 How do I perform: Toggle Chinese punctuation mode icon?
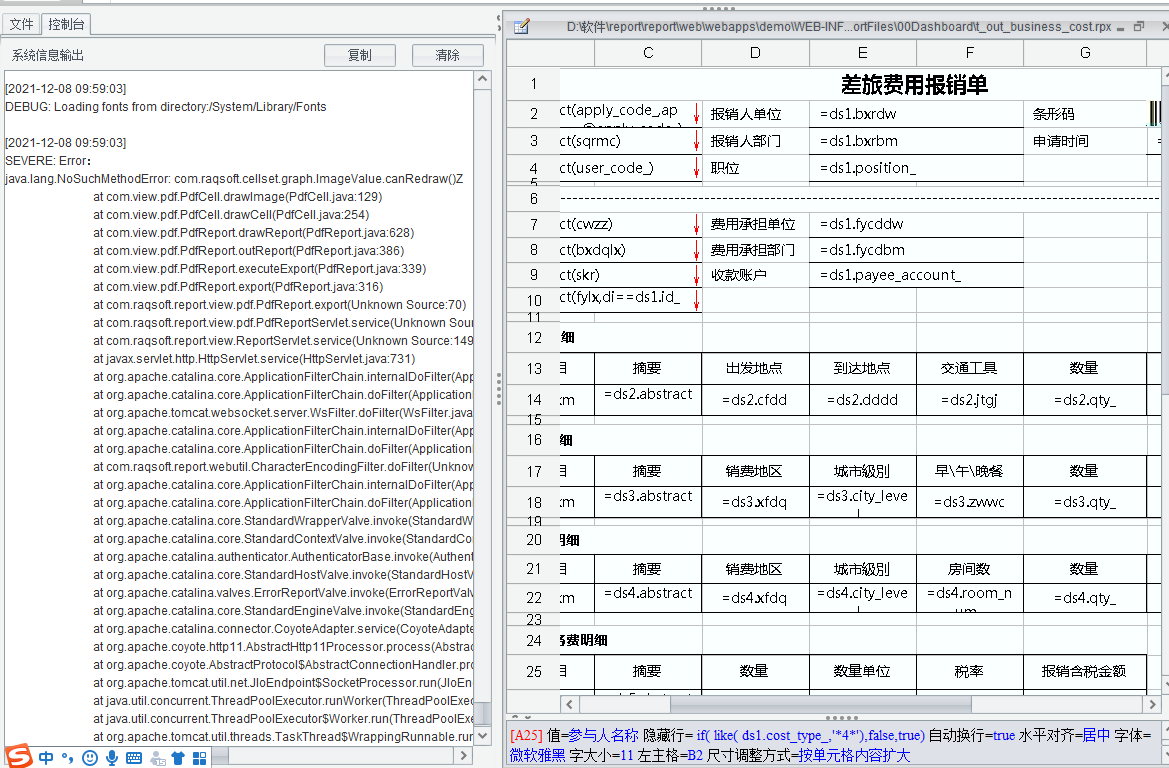tap(68, 758)
